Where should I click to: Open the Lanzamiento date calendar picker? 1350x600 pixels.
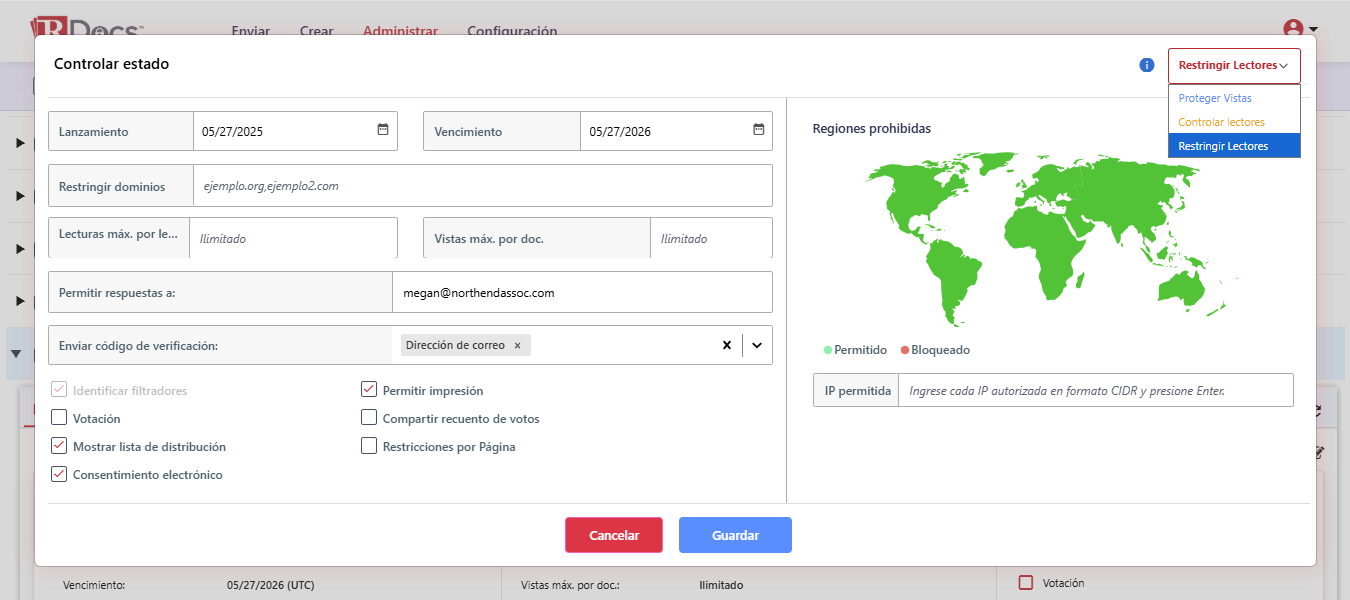383,130
